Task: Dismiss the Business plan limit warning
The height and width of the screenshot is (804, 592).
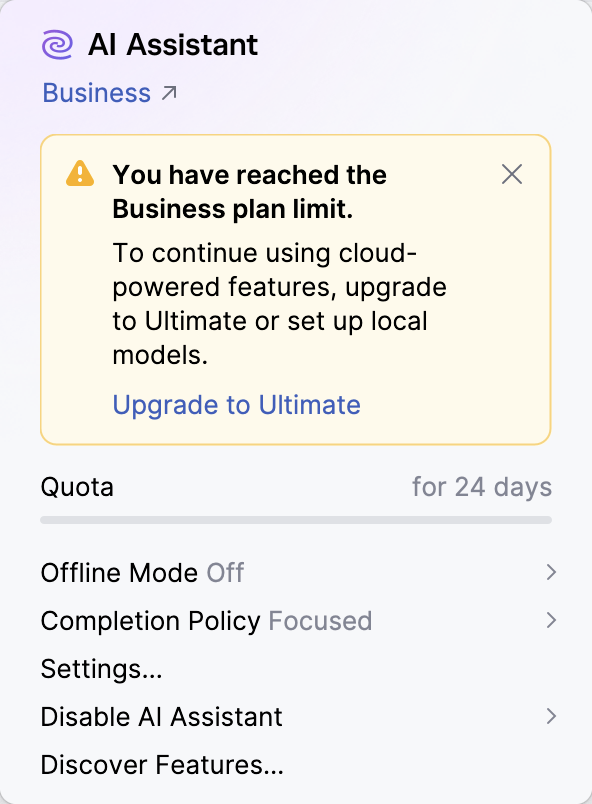Action: (x=512, y=174)
